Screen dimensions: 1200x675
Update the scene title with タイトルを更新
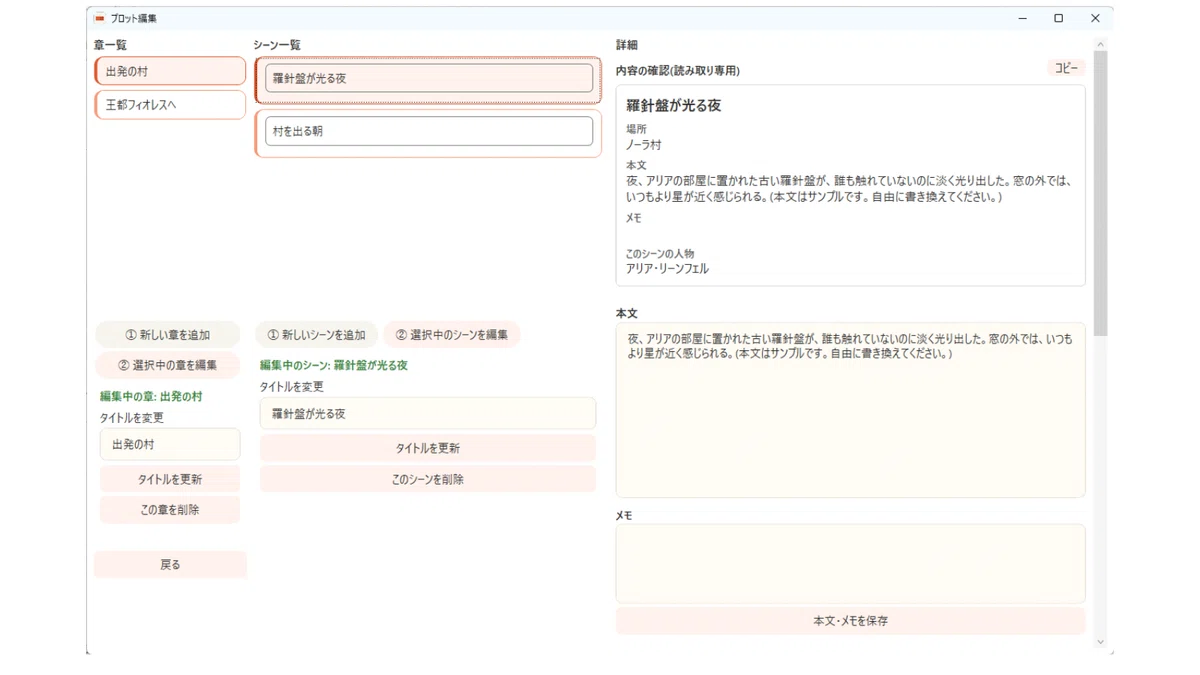tap(428, 448)
